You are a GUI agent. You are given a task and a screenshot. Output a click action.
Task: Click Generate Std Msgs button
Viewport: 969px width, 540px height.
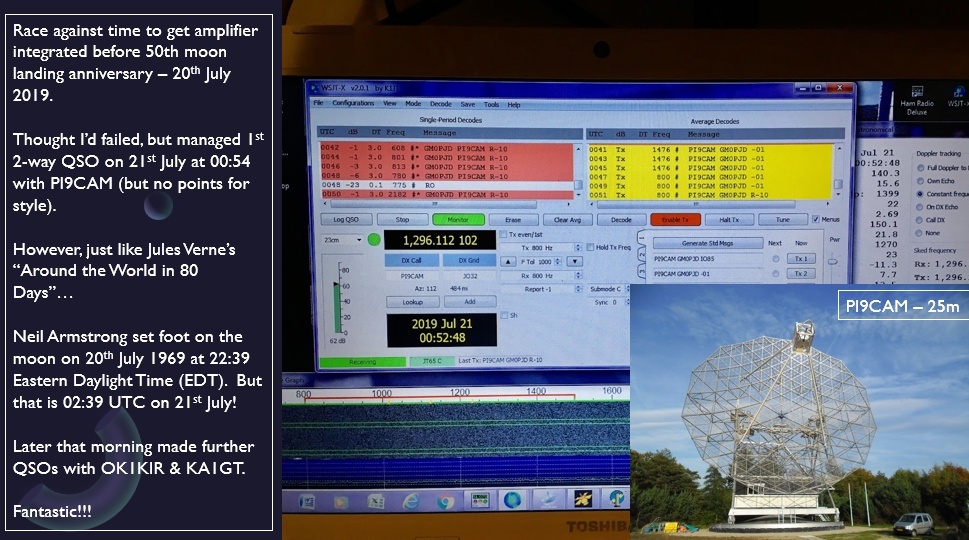point(707,243)
